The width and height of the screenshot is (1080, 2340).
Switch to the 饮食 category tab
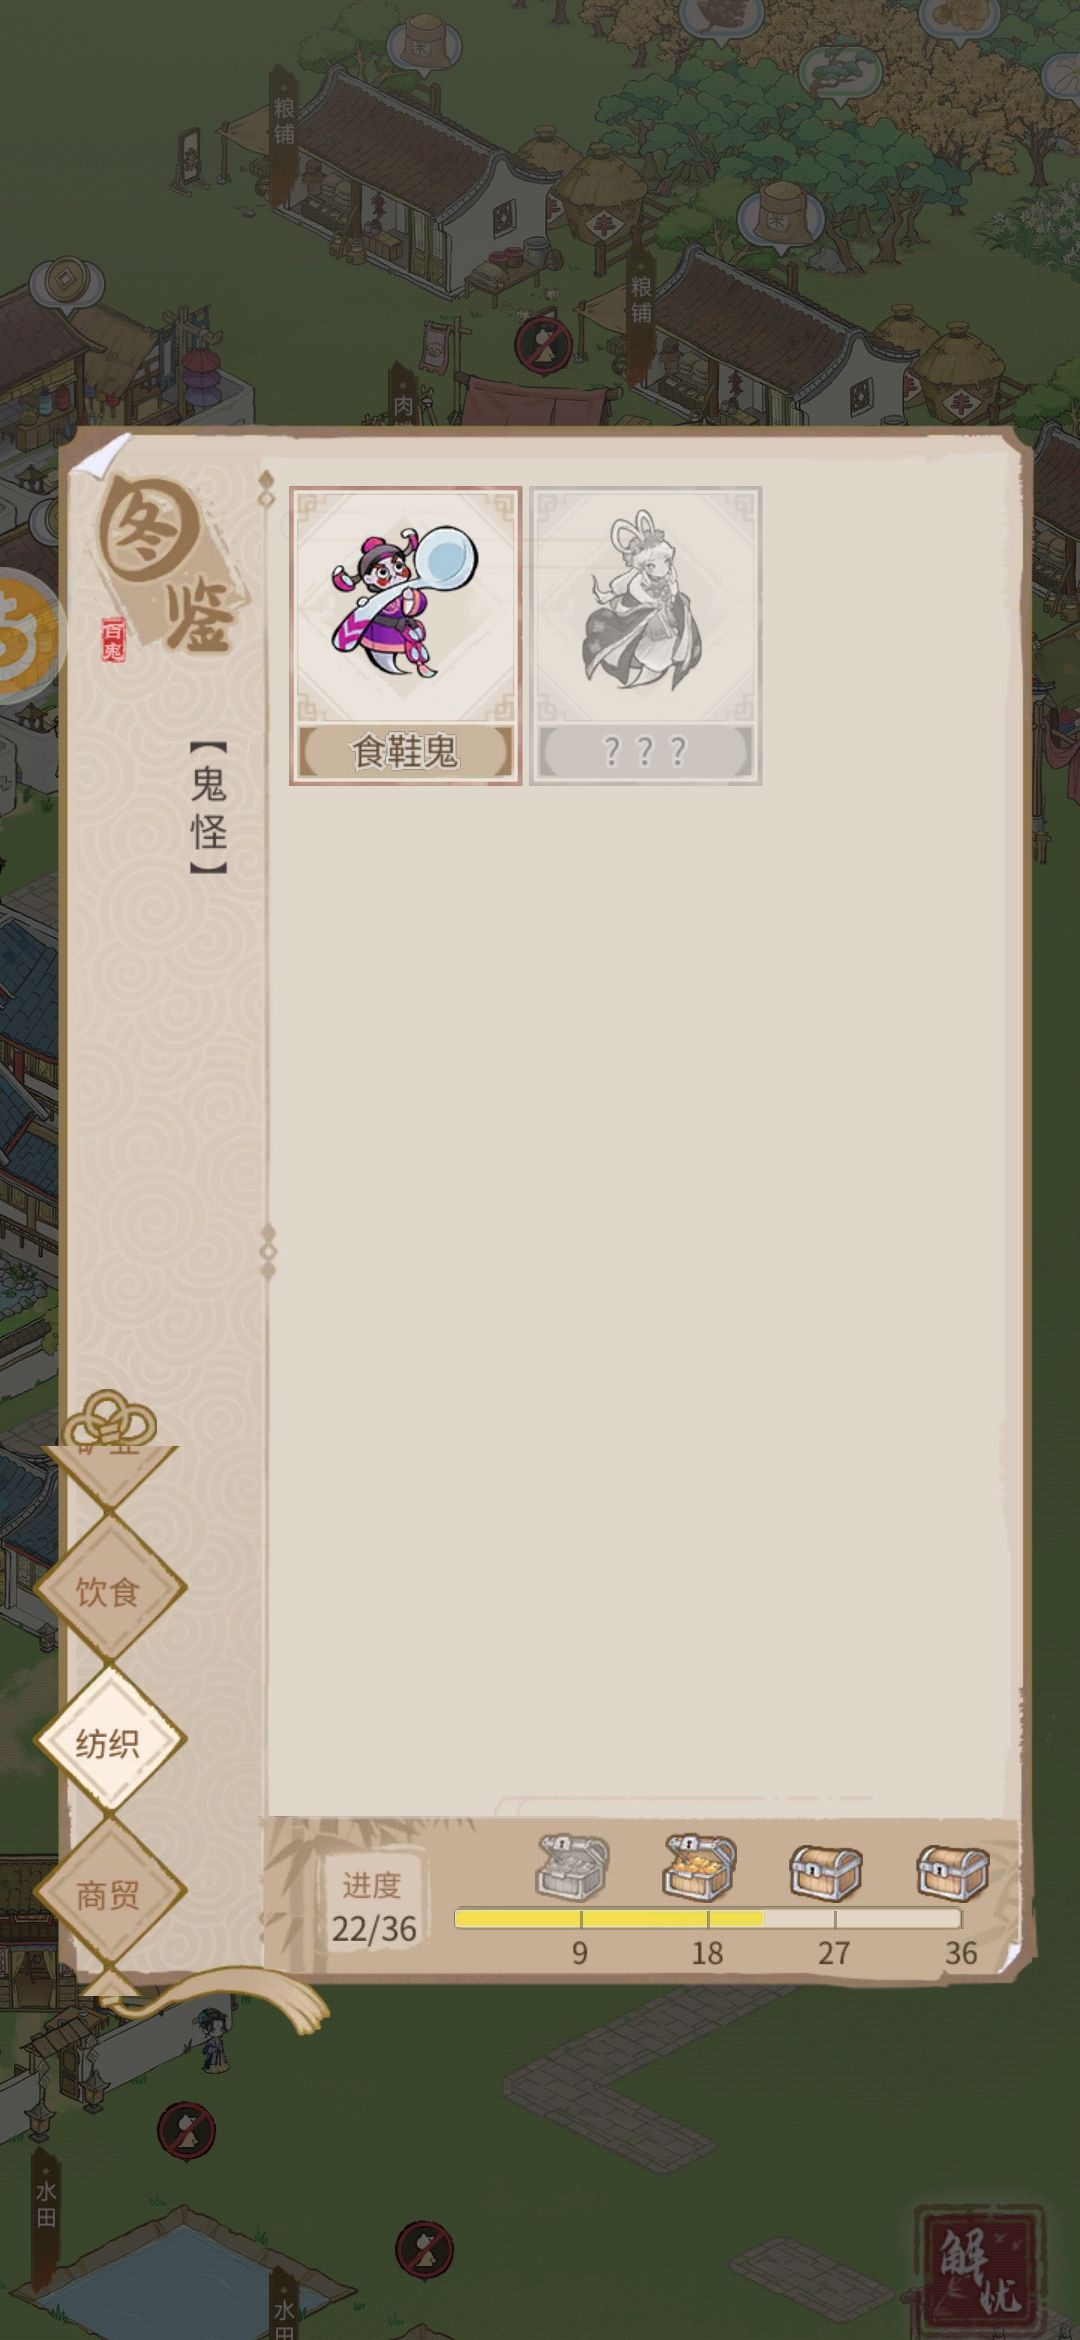click(x=109, y=1592)
